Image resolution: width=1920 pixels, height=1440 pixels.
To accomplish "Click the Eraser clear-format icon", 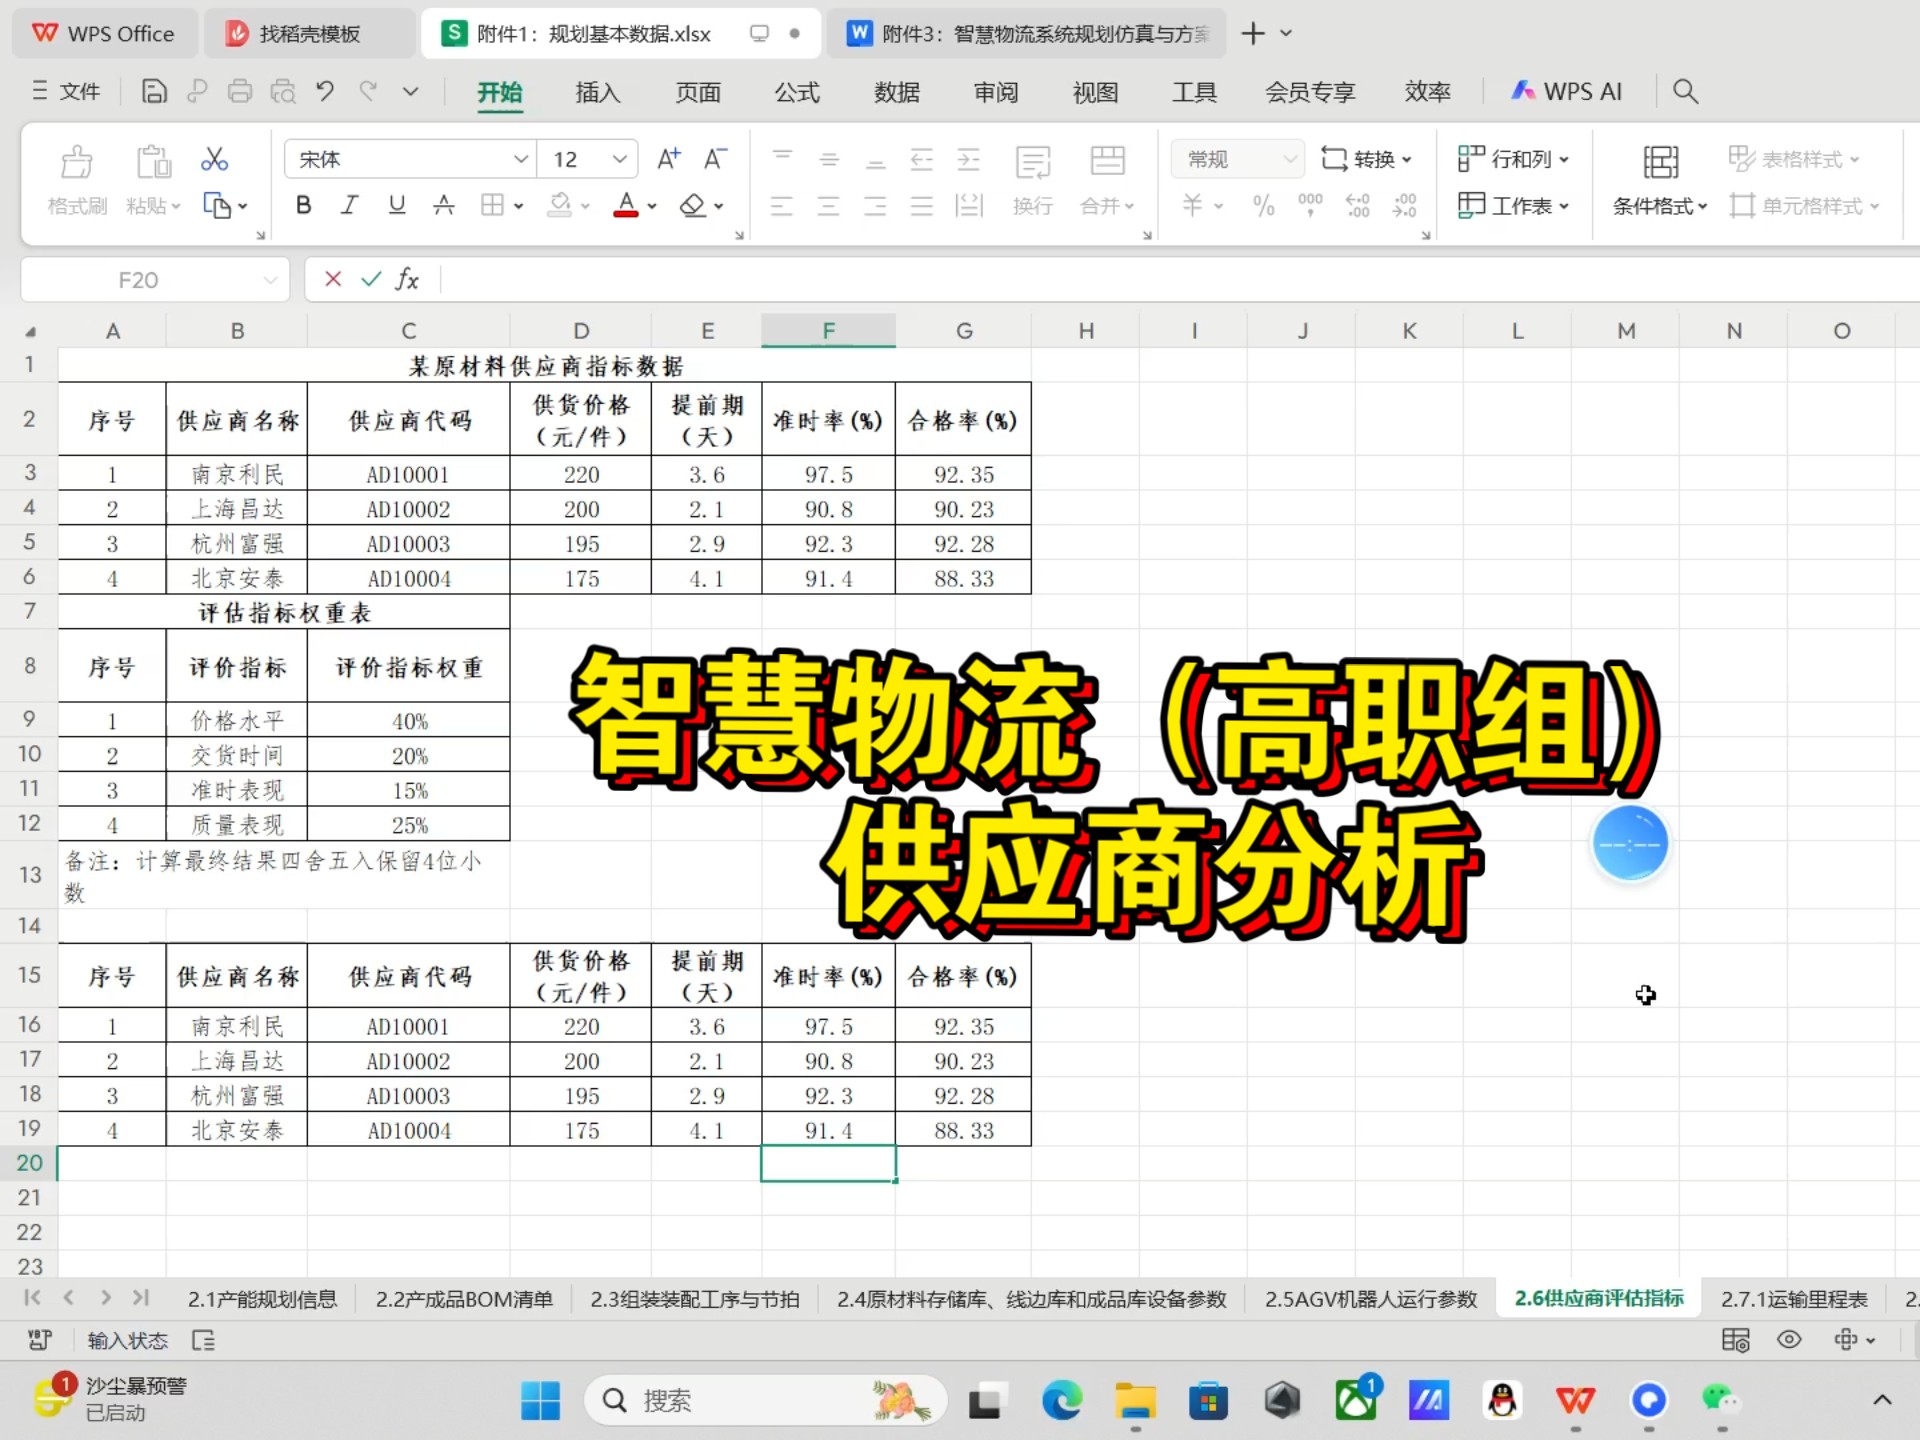I will 692,205.
